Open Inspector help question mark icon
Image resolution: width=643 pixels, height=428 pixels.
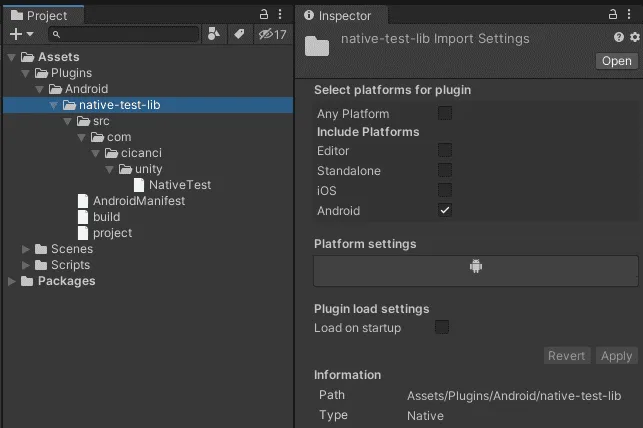[x=619, y=37]
